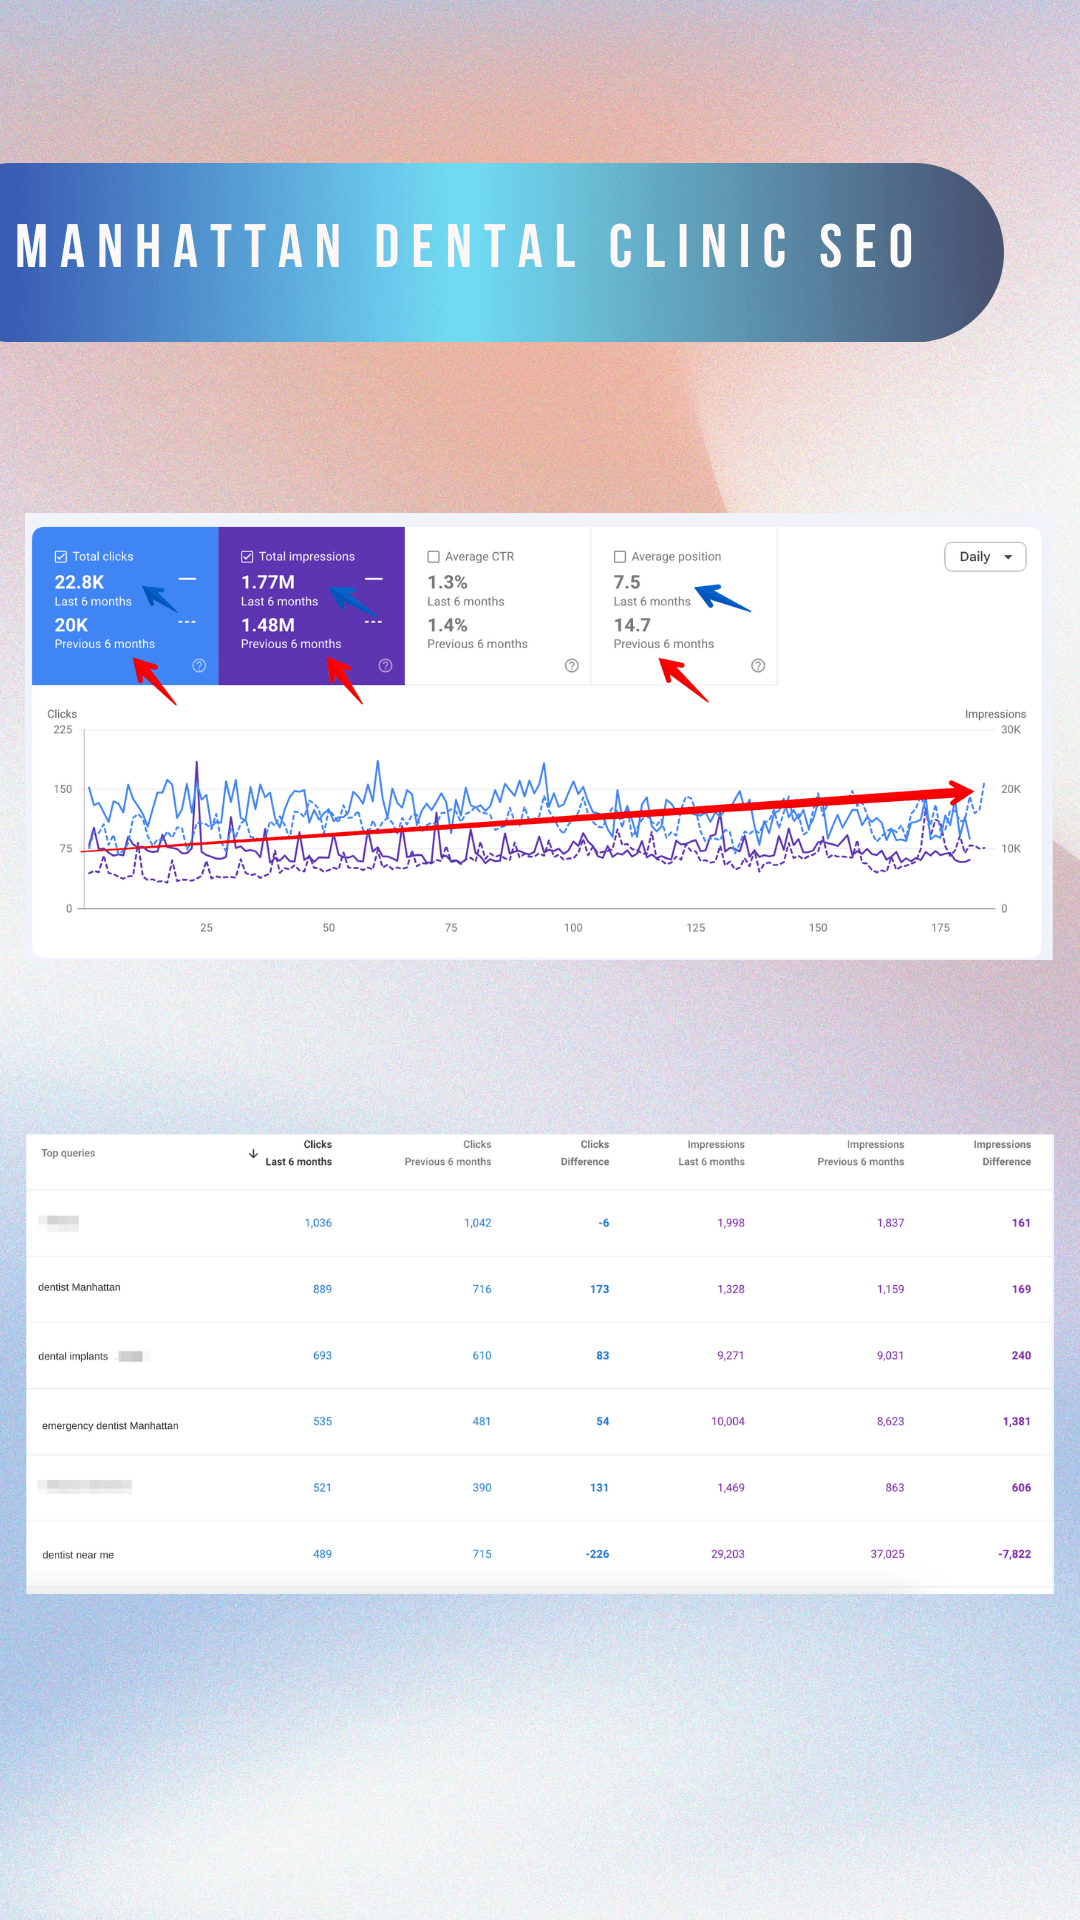Open the 'dentist near me' query
Viewport: 1080px width, 1920px height.
pyautogui.click(x=78, y=1555)
